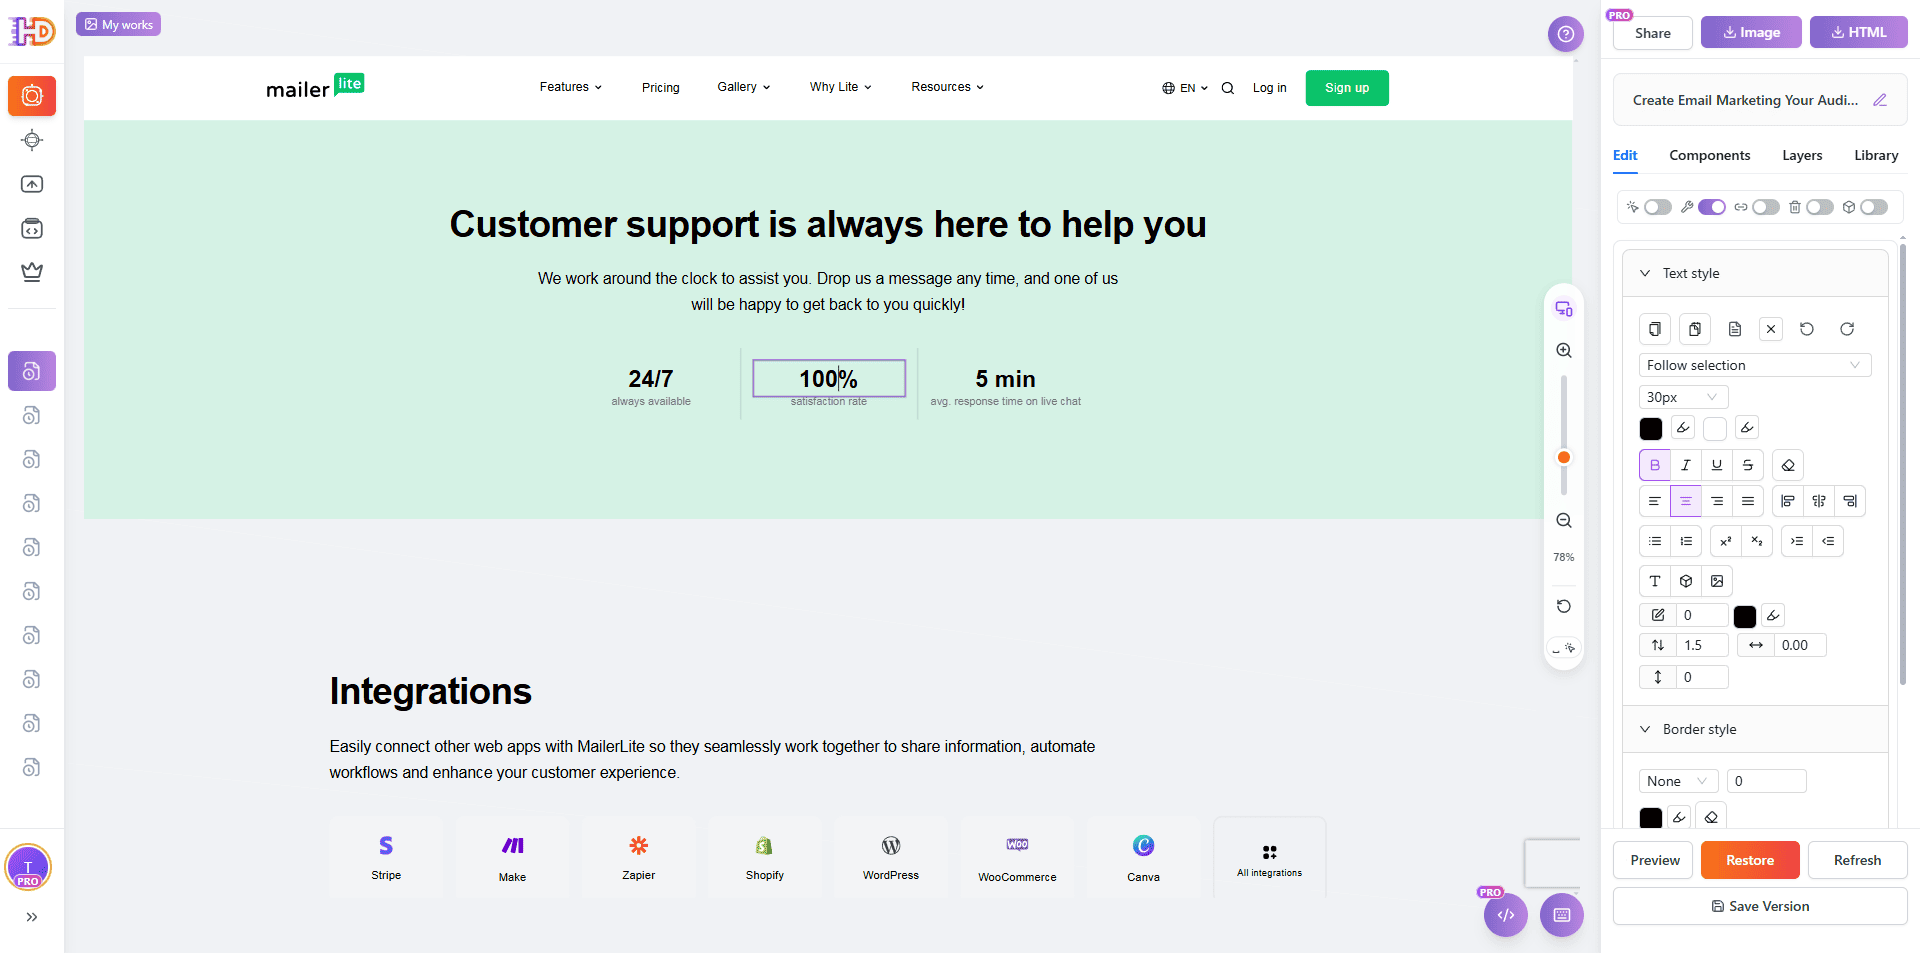Viewport: 1920px width, 953px height.
Task: Insert a bulleted list
Action: (x=1655, y=541)
